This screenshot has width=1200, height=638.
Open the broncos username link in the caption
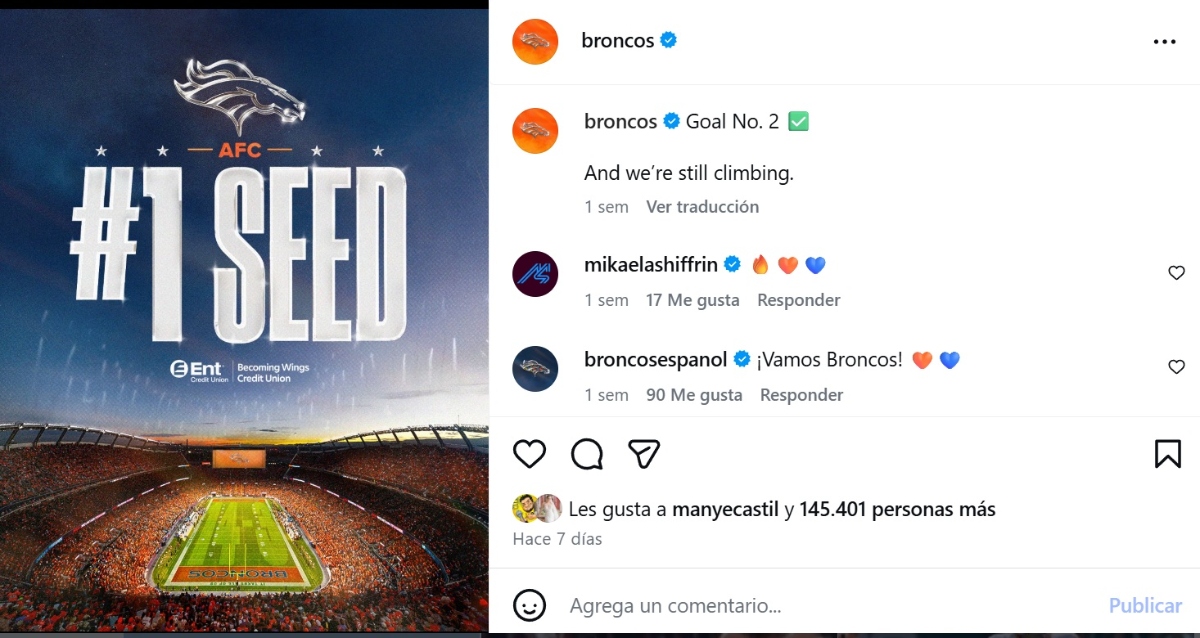click(620, 121)
